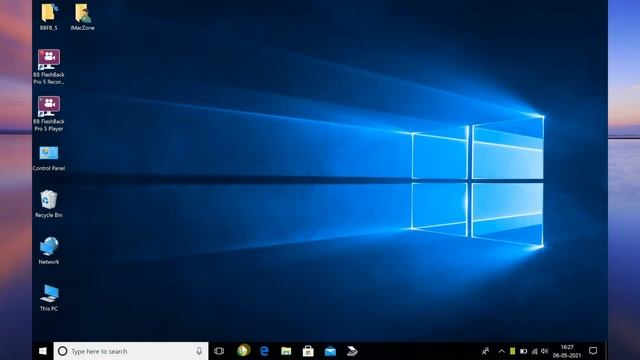The image size is (640, 360).
Task: Open the People icon in system tray
Action: click(485, 351)
